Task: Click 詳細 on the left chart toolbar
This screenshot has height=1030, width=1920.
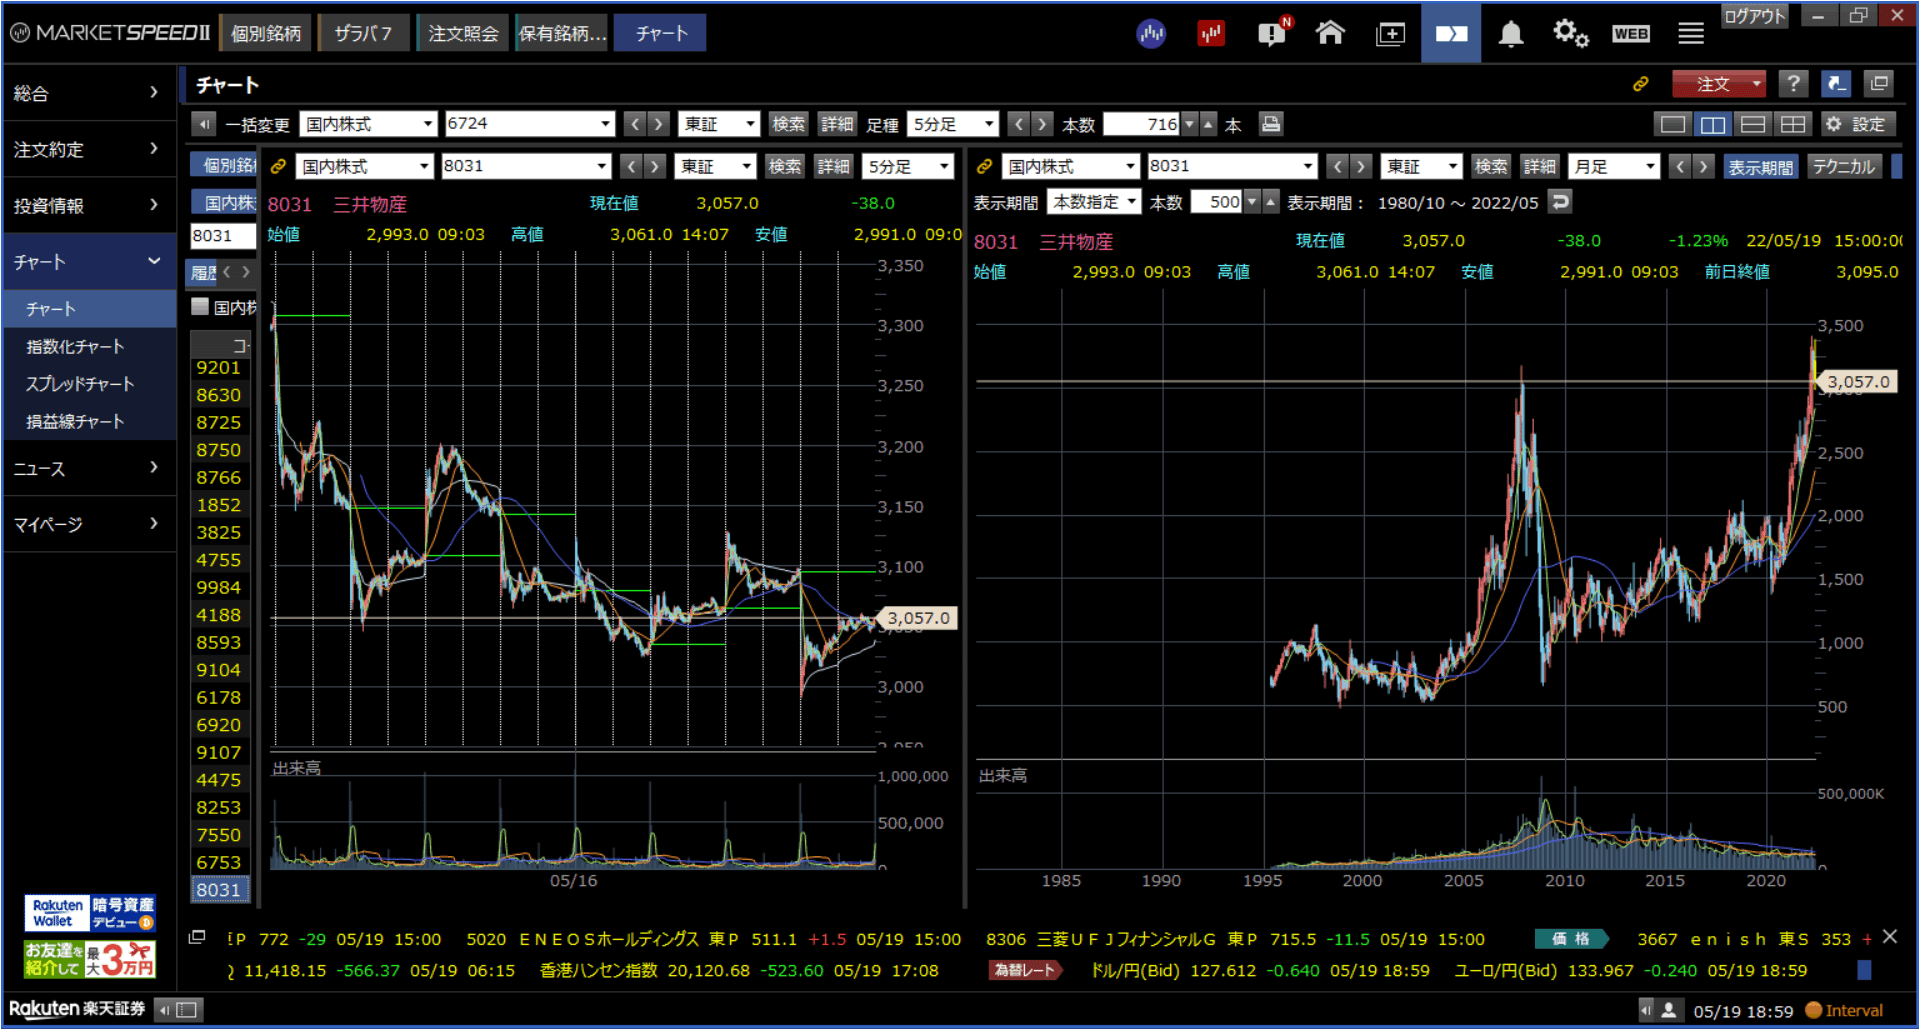Action: (x=833, y=166)
